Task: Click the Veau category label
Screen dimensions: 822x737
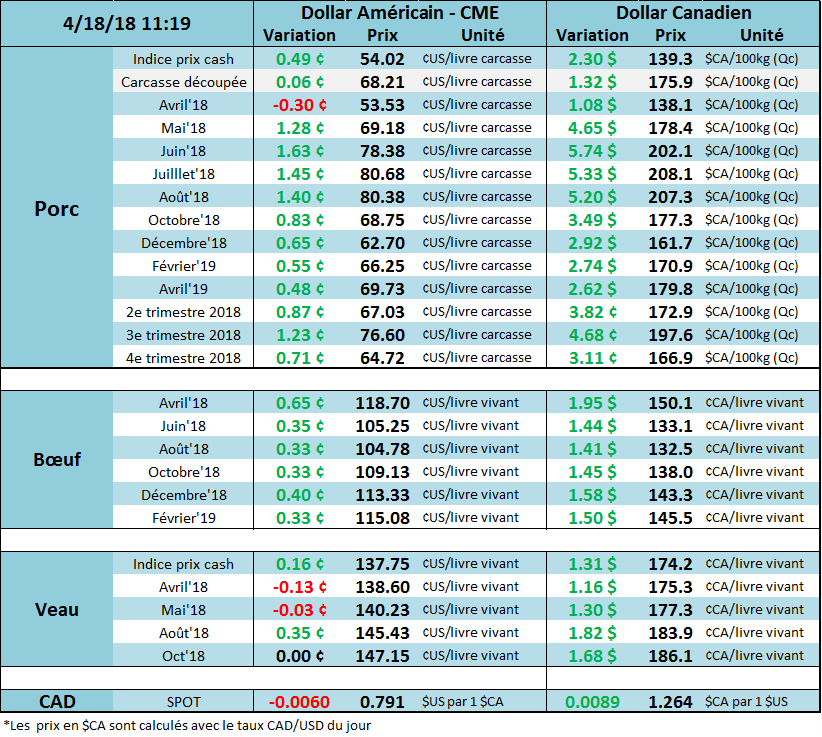Action: 57,609
